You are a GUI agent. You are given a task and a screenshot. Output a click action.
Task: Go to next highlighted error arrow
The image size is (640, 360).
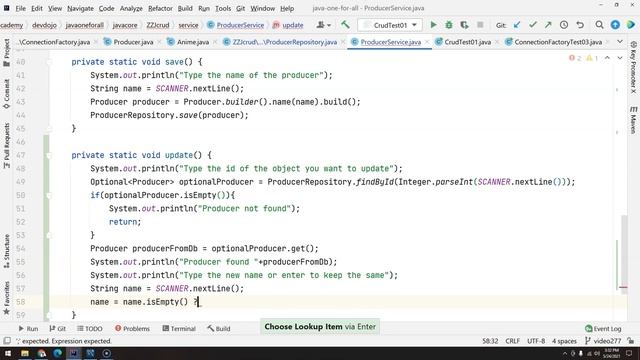[x=620, y=58]
